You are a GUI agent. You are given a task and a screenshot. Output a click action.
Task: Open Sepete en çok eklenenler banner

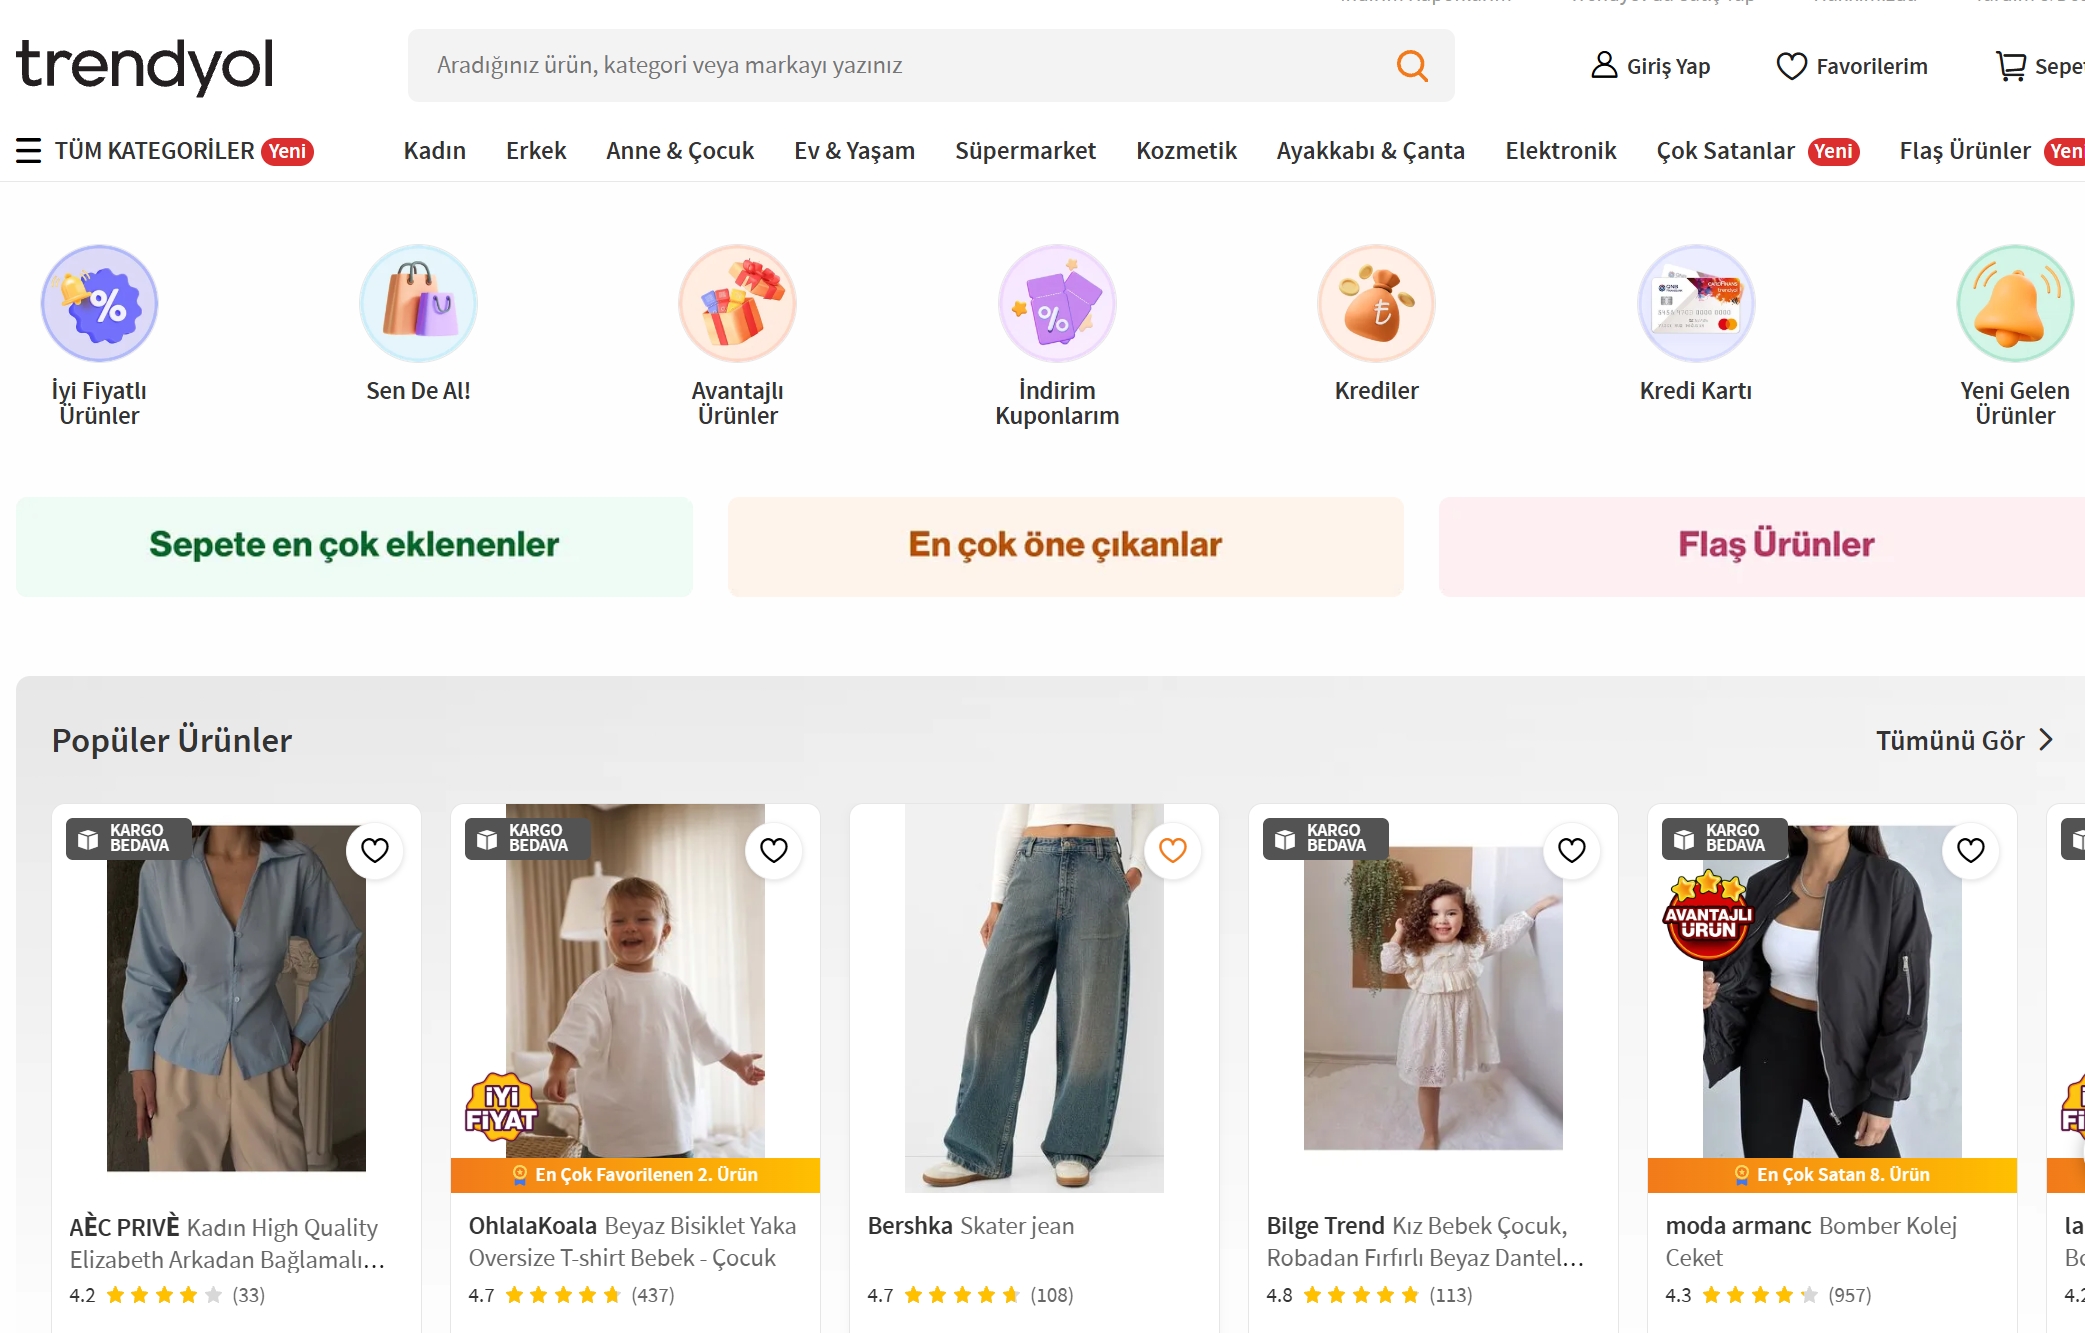tap(354, 546)
